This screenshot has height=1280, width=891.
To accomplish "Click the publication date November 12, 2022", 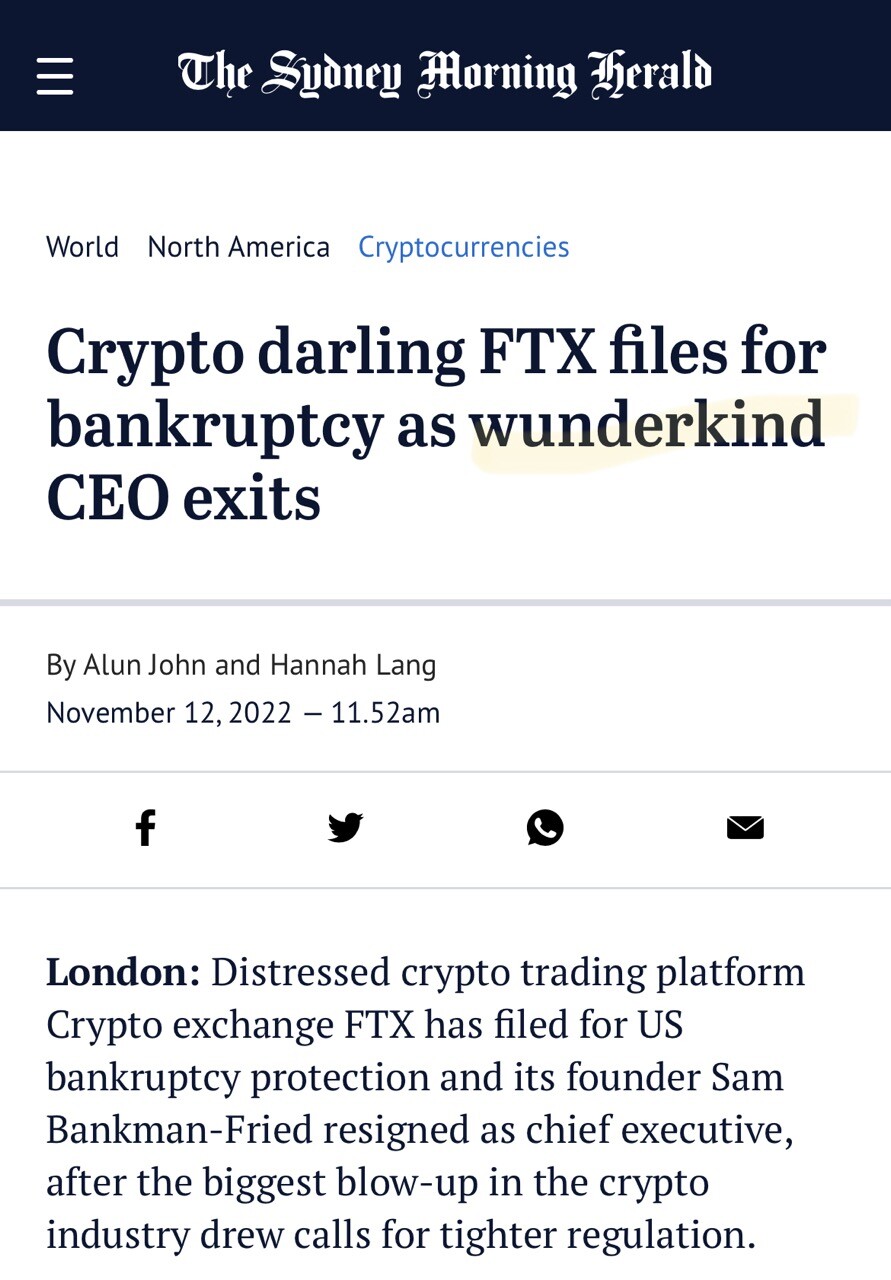I will pos(169,713).
